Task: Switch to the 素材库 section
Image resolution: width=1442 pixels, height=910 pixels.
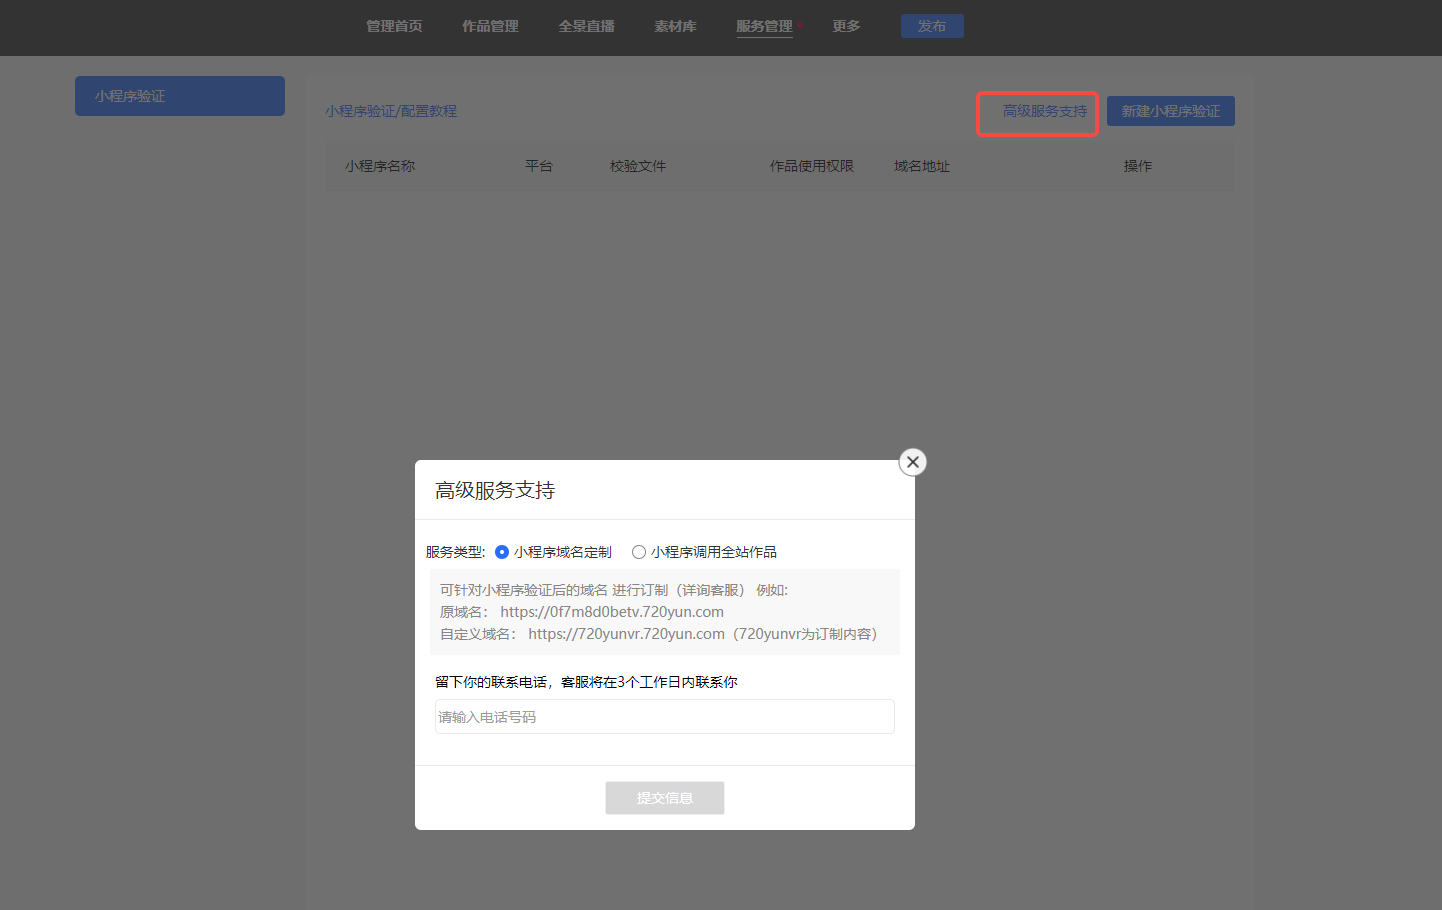Action: point(675,26)
